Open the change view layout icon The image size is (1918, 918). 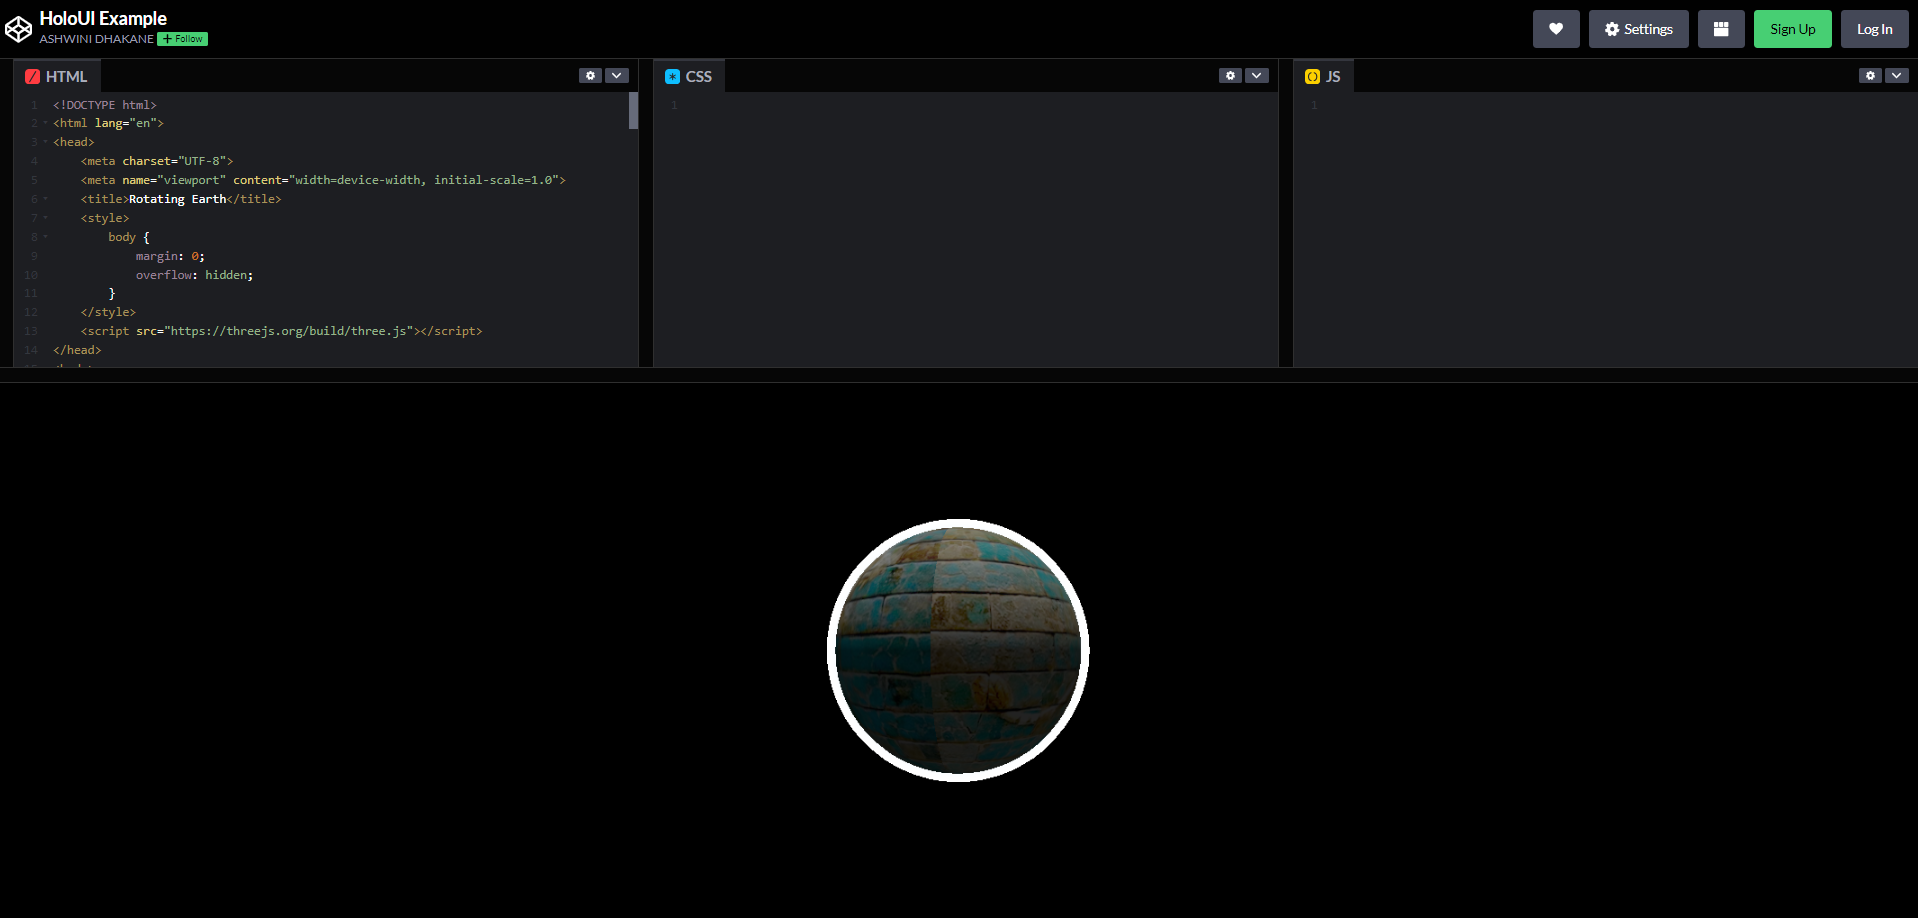tap(1720, 29)
